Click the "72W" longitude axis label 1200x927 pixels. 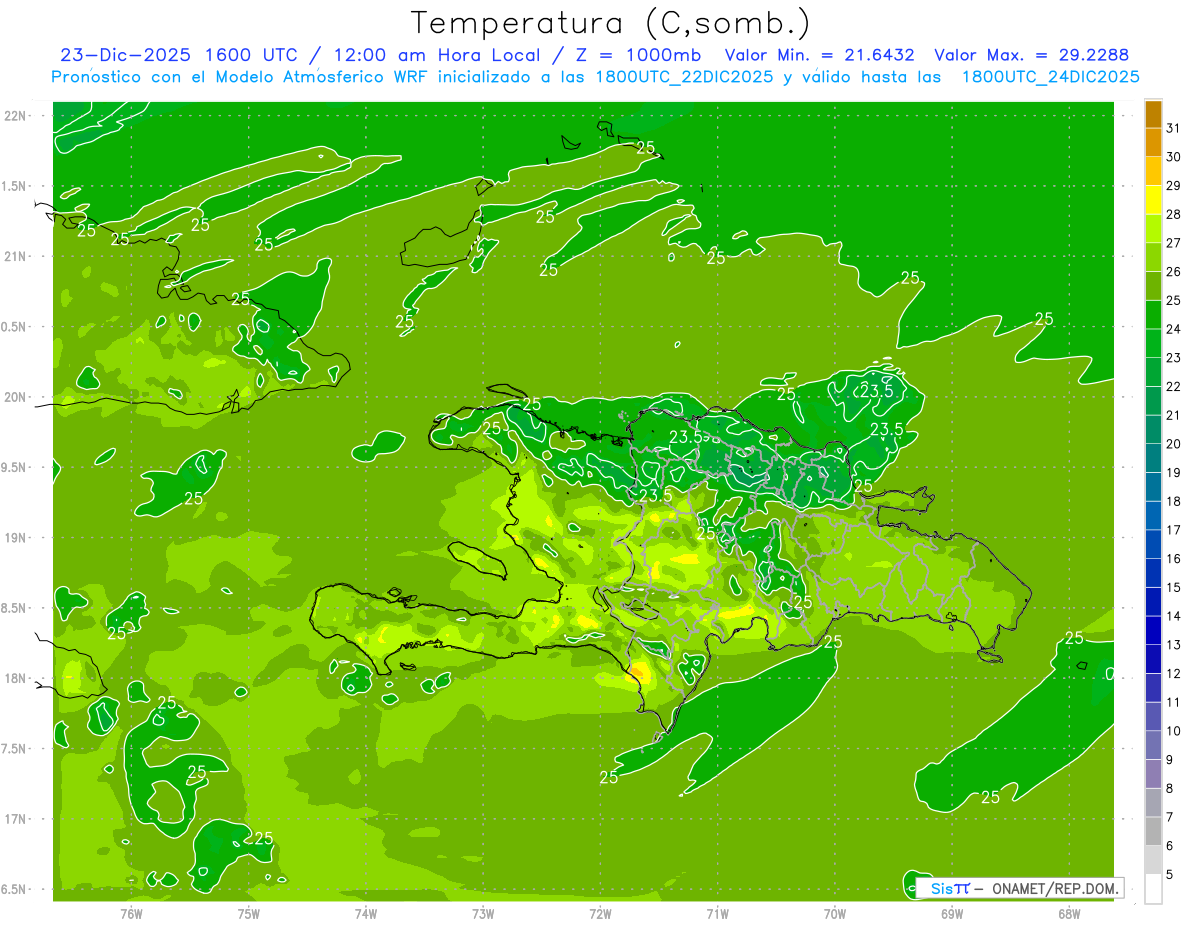click(x=600, y=912)
